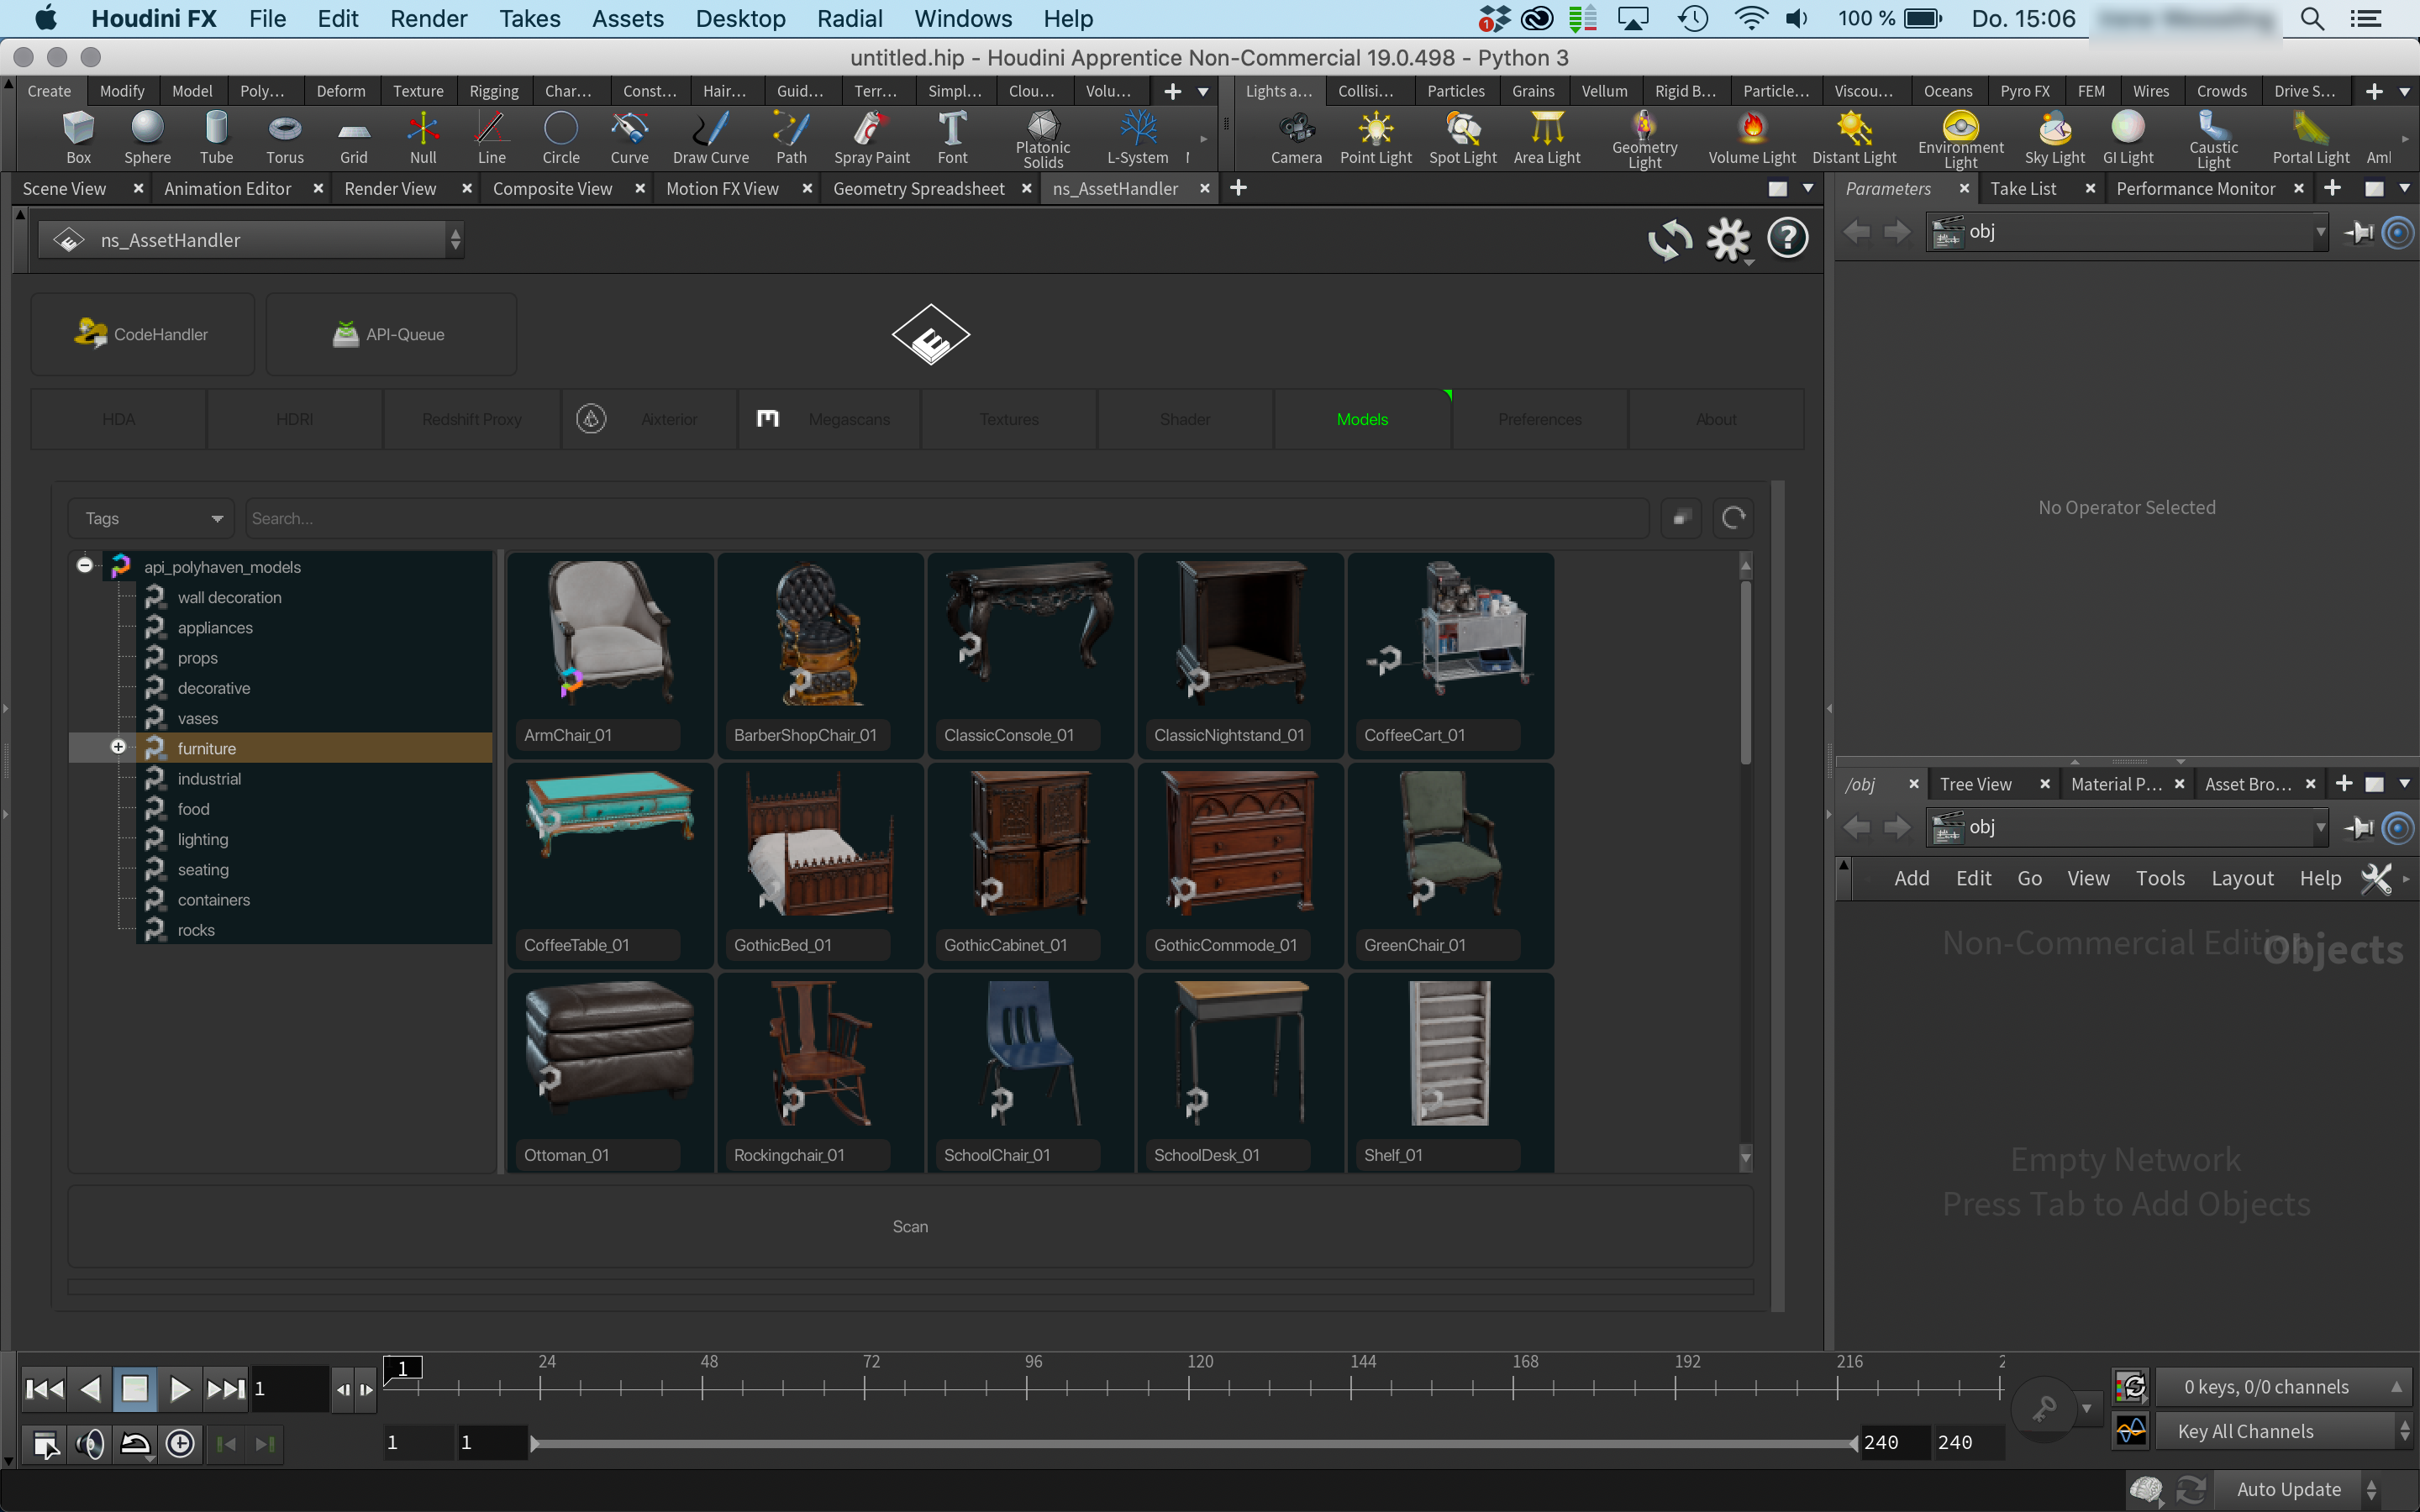
Task: Open the CodeHandler button
Action: [142, 334]
